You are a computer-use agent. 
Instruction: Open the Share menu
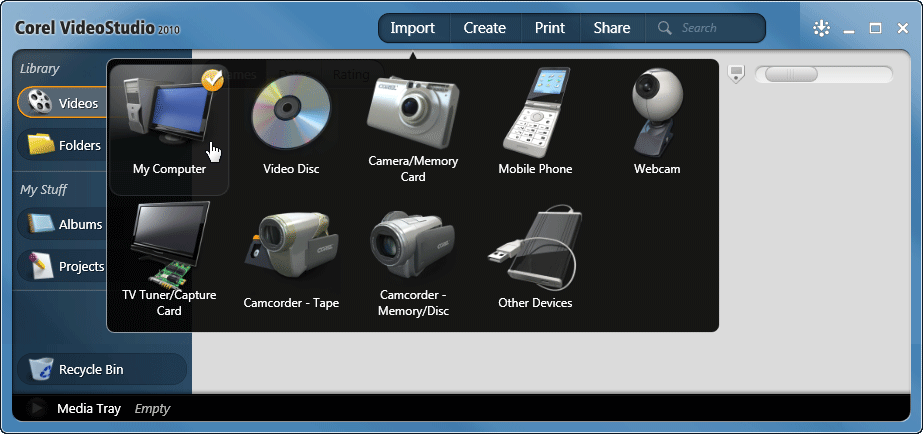click(x=612, y=28)
